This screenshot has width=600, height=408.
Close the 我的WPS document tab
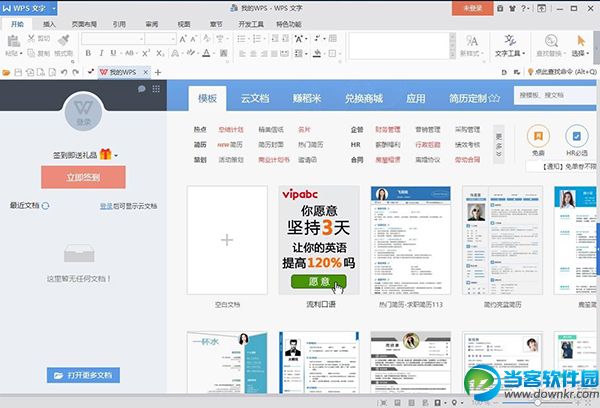[x=145, y=72]
